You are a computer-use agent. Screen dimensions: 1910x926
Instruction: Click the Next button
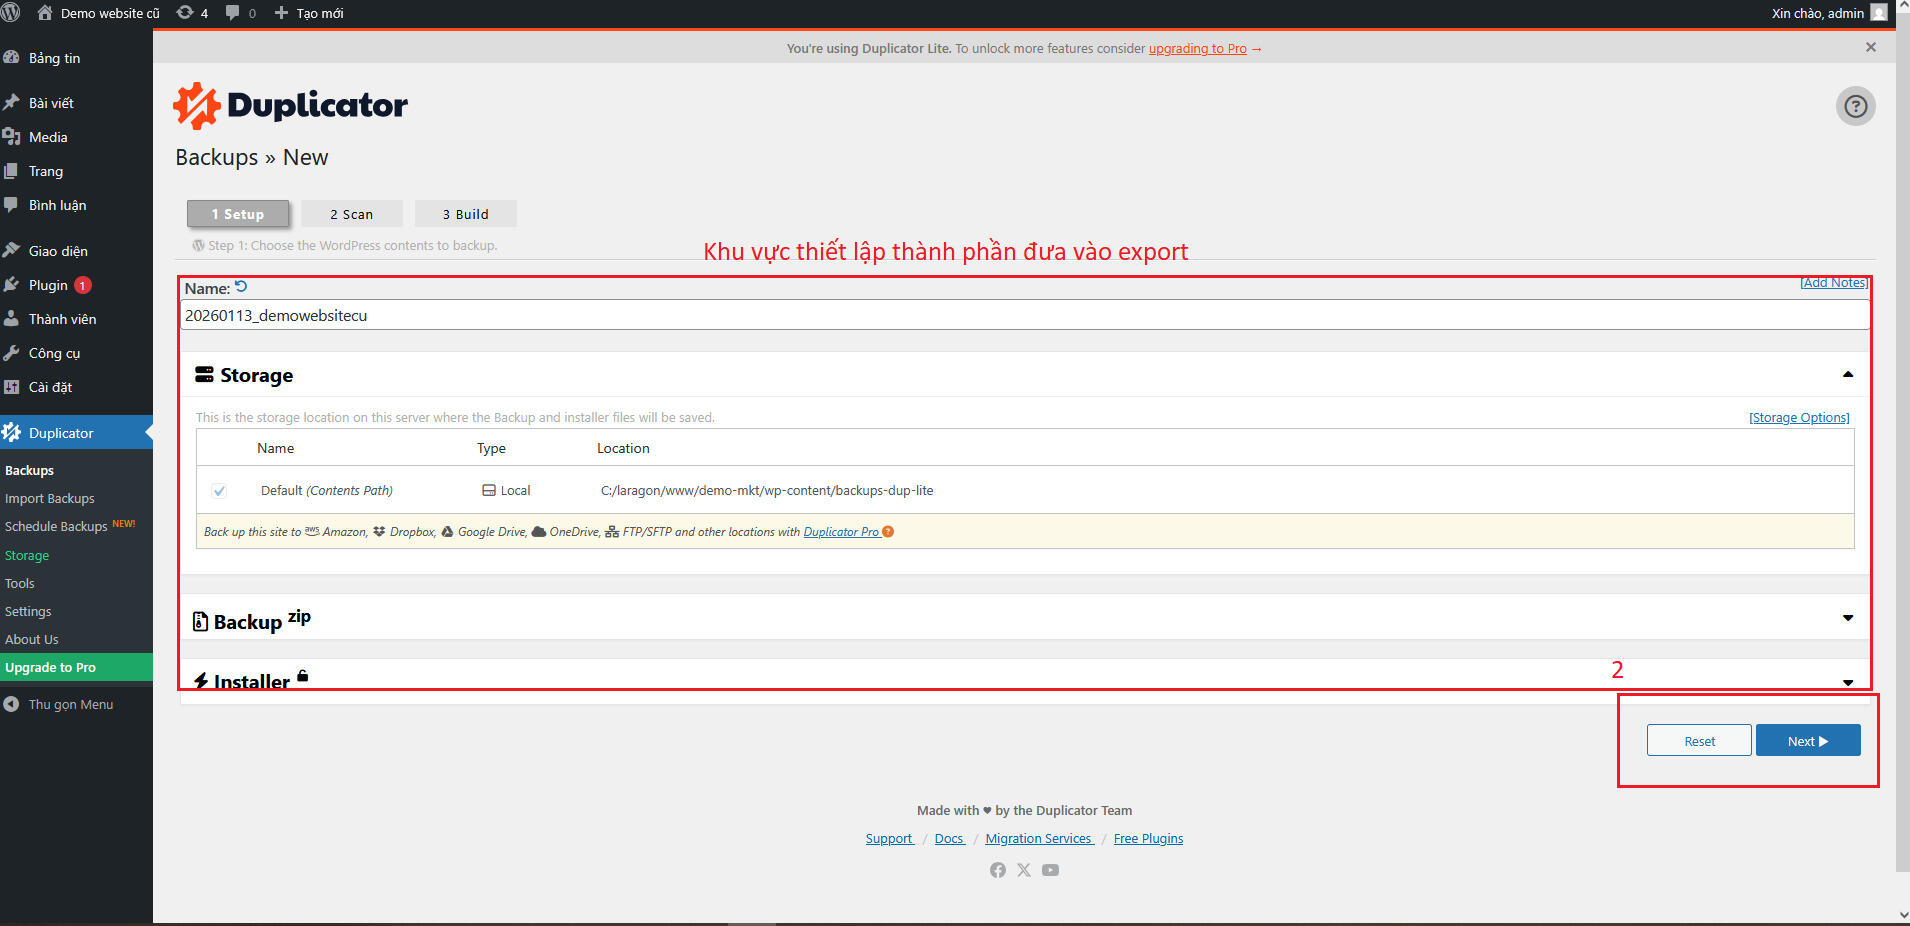click(x=1807, y=741)
